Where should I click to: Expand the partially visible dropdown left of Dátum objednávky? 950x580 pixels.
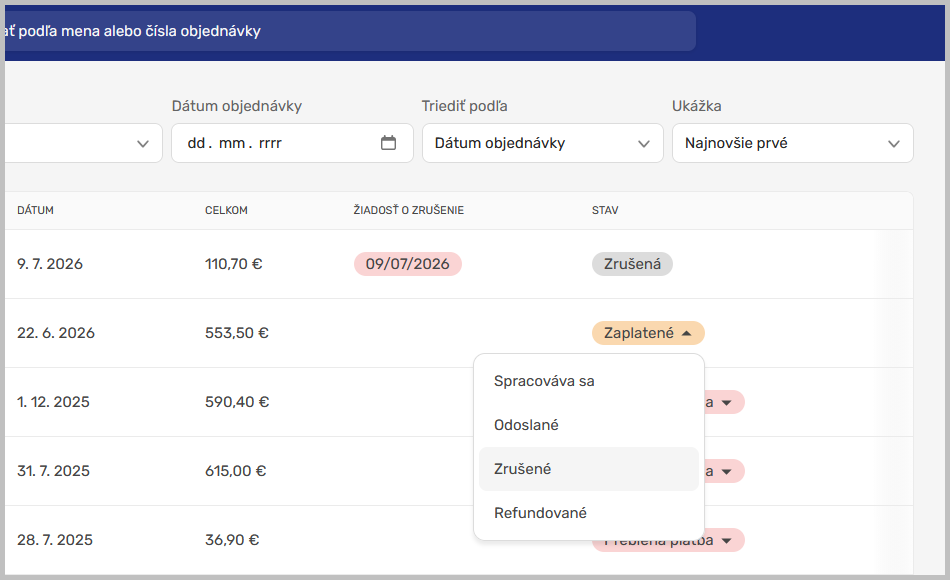[x=84, y=143]
